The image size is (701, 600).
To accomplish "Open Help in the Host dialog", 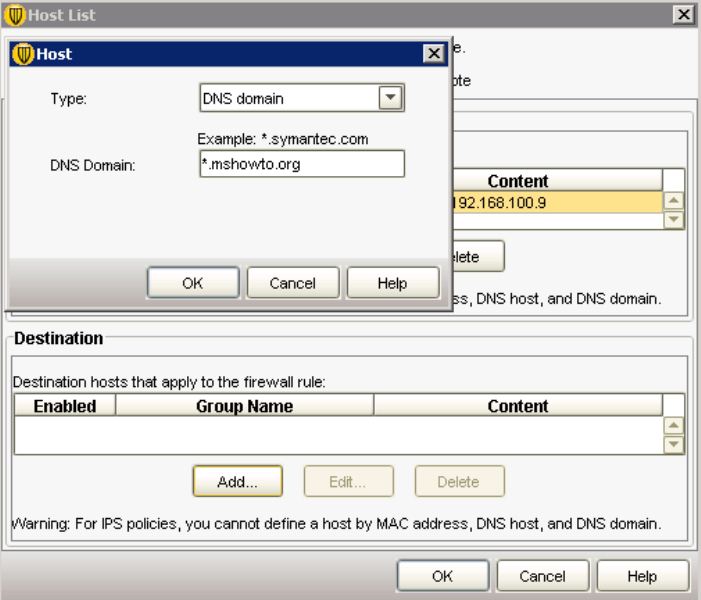I will [393, 283].
